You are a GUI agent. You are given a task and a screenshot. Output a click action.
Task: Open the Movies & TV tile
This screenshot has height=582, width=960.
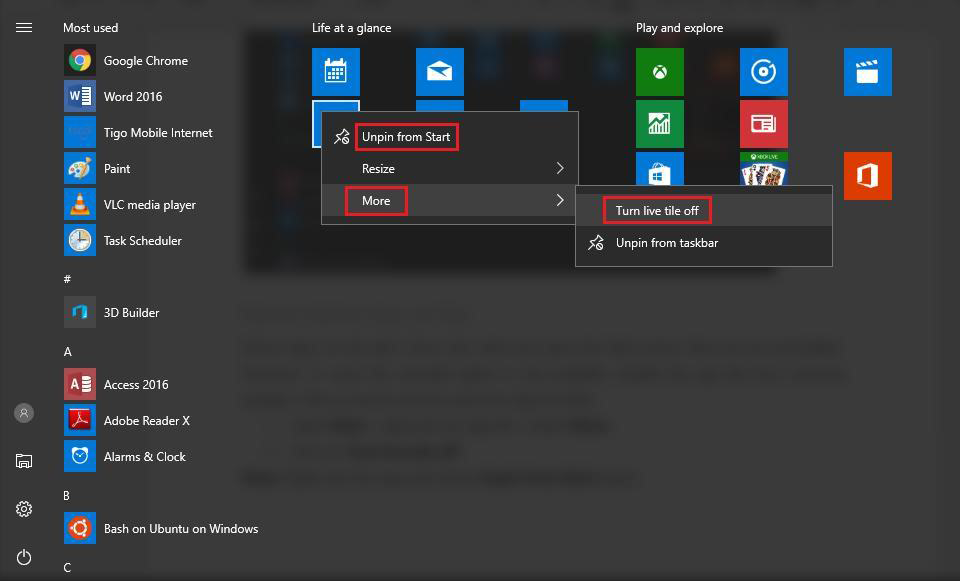(868, 72)
